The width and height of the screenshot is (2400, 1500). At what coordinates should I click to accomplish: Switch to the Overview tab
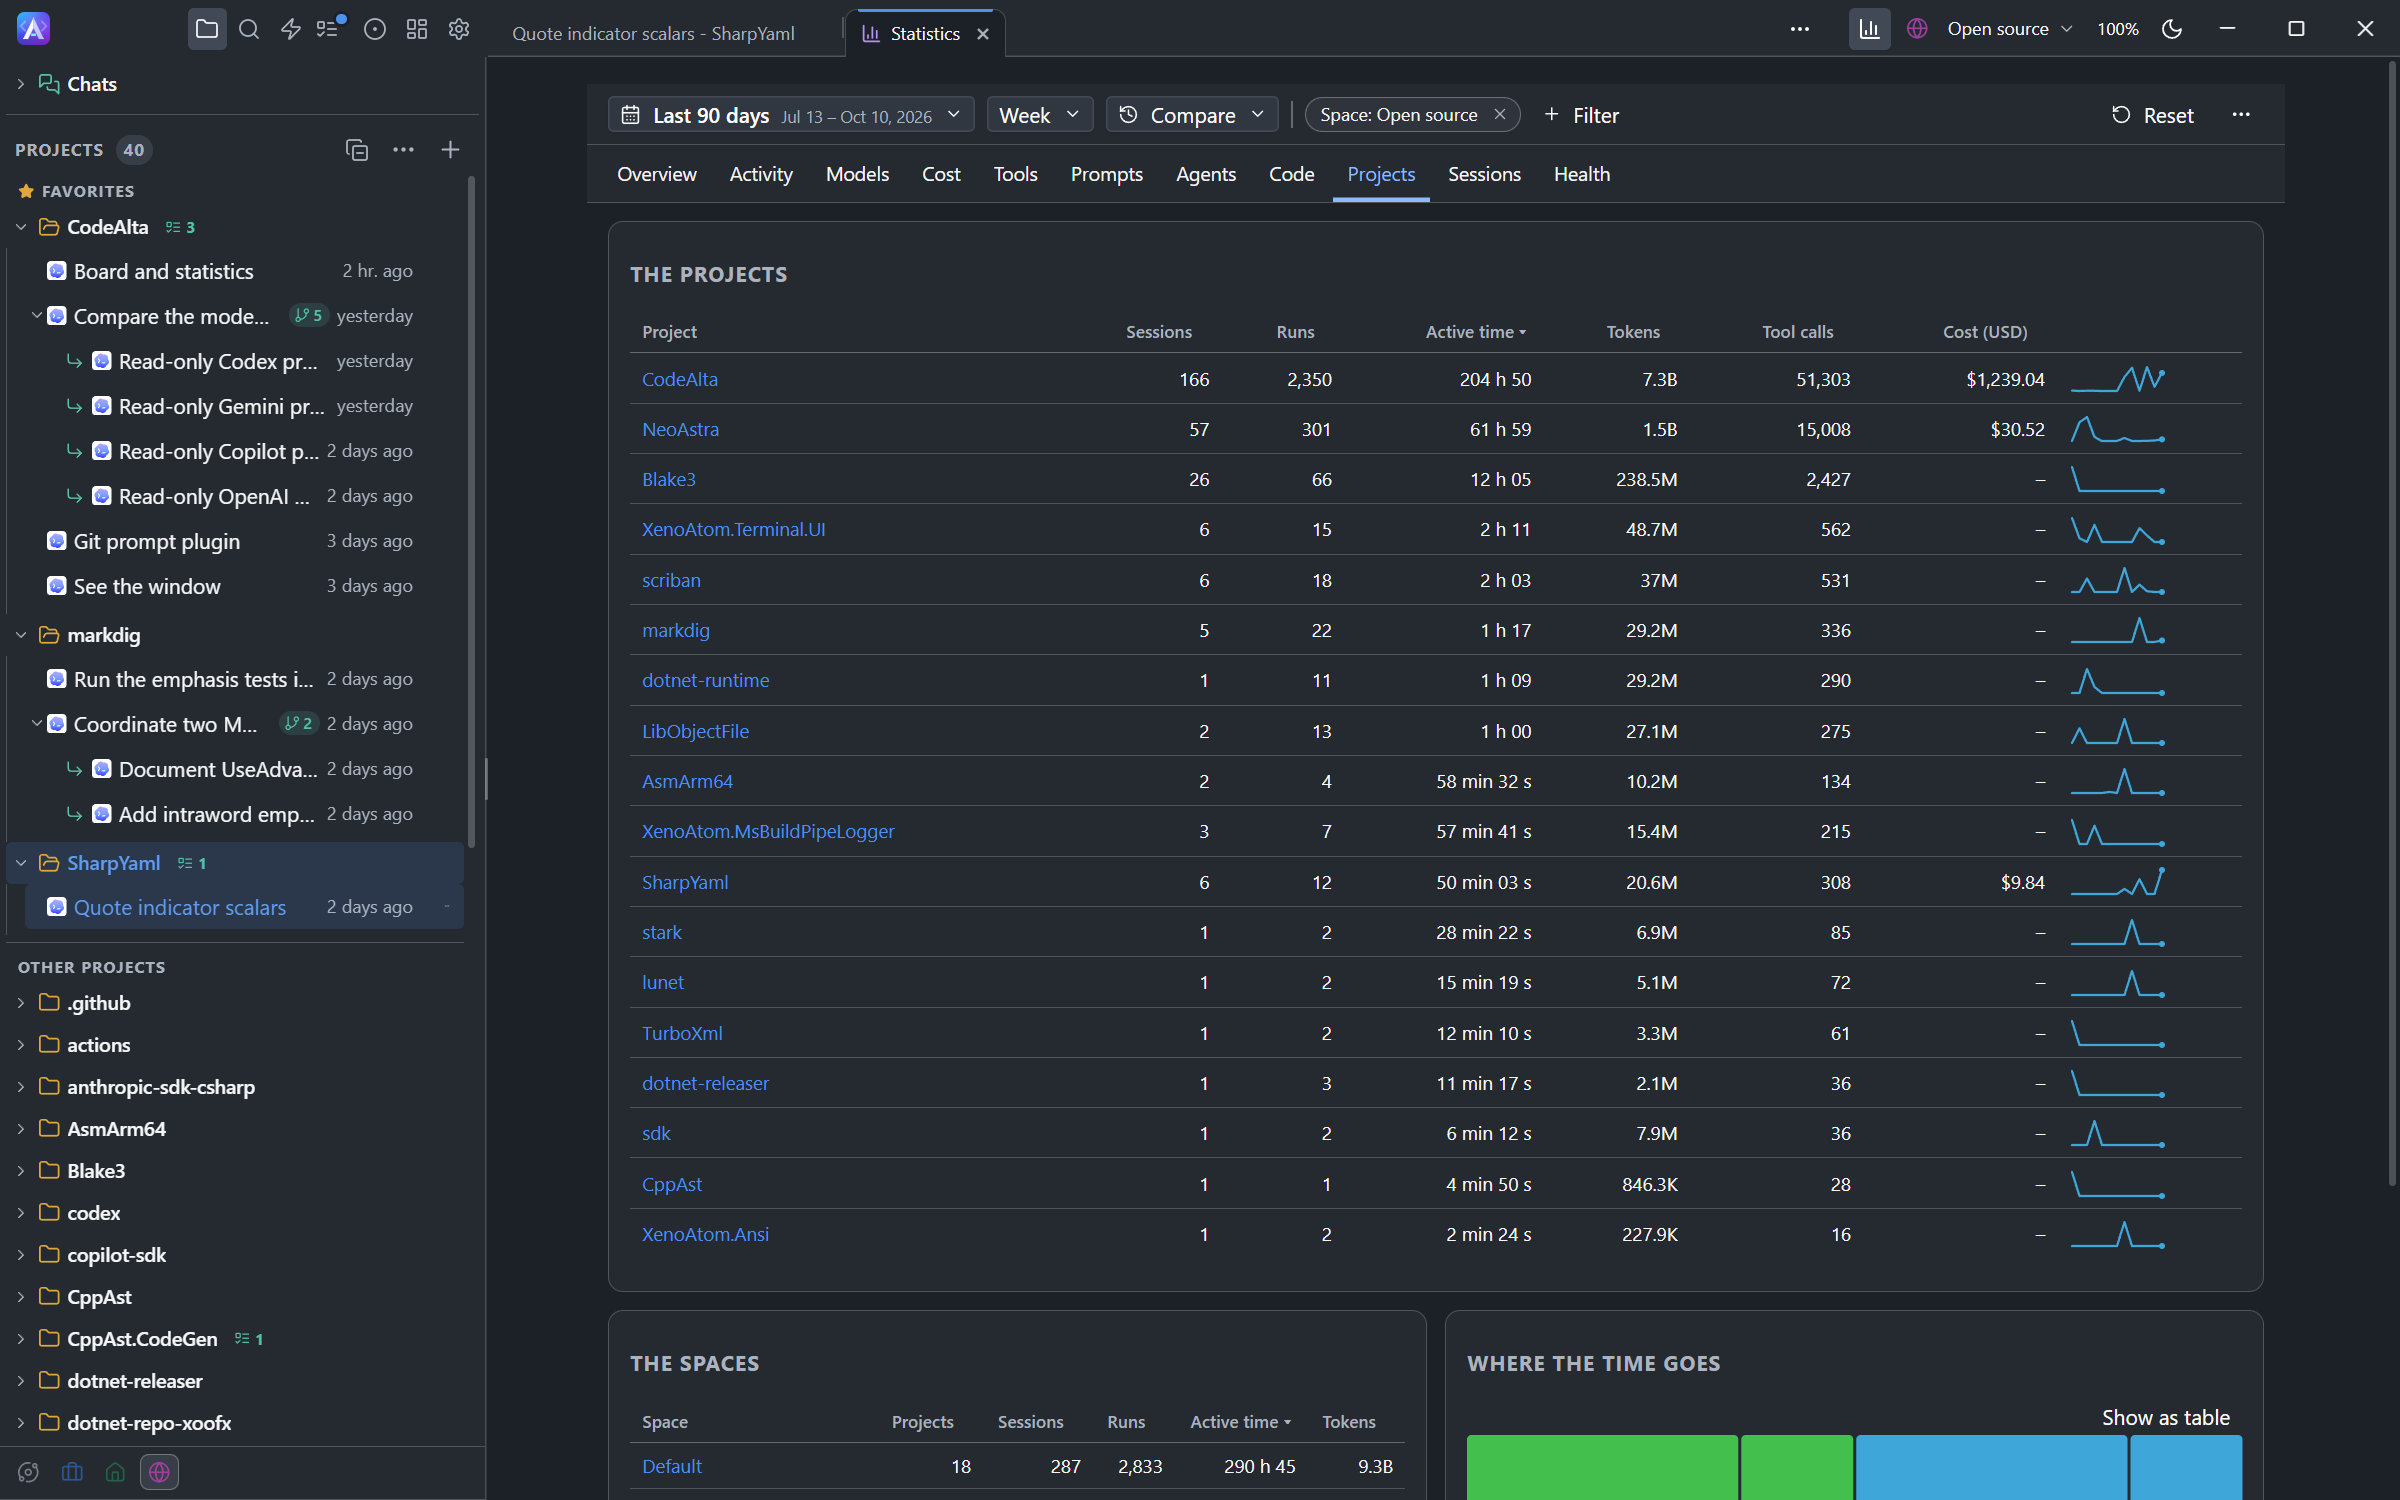point(656,174)
